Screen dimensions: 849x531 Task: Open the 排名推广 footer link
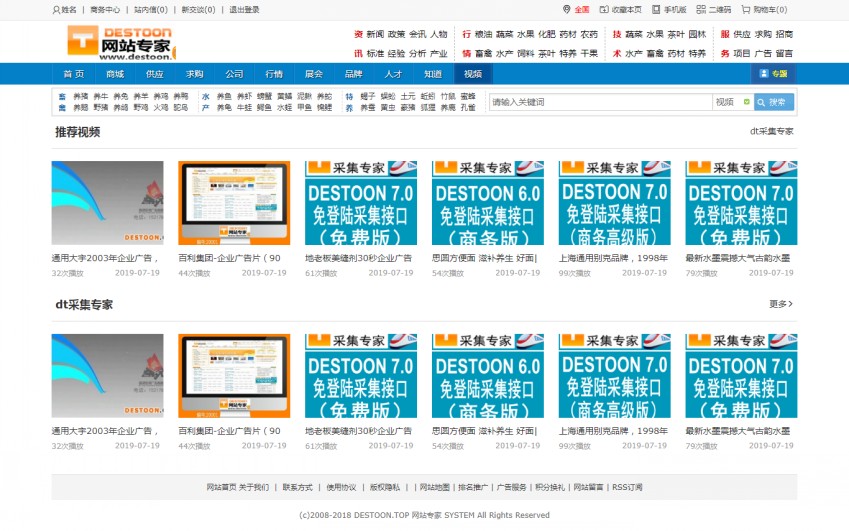473,487
